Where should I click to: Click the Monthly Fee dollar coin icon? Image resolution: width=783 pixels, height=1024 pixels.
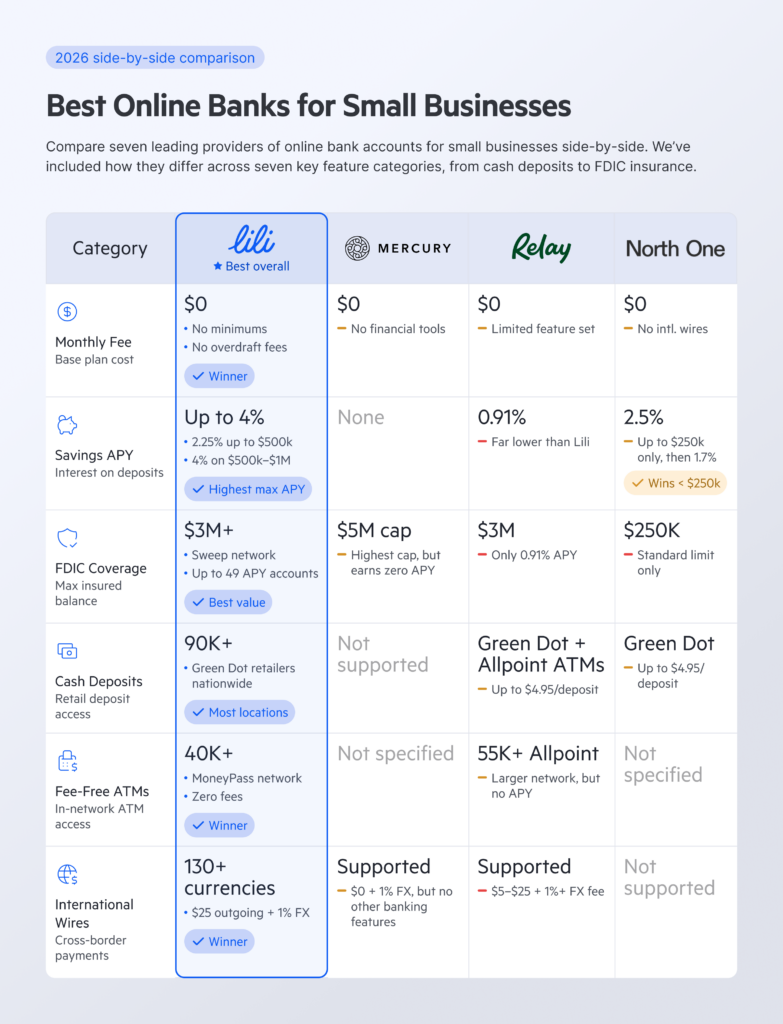coord(67,311)
